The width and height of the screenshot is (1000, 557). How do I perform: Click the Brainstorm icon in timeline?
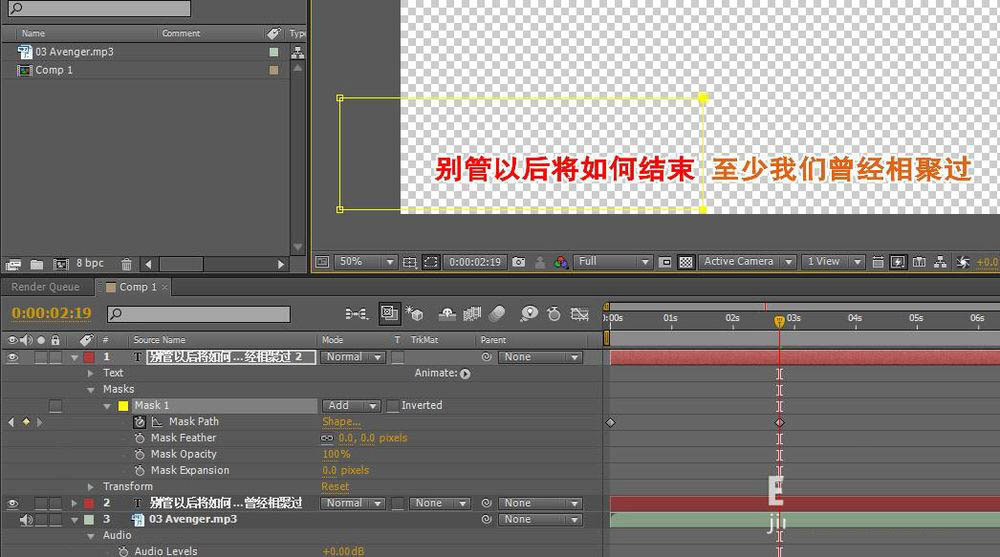coord(529,313)
